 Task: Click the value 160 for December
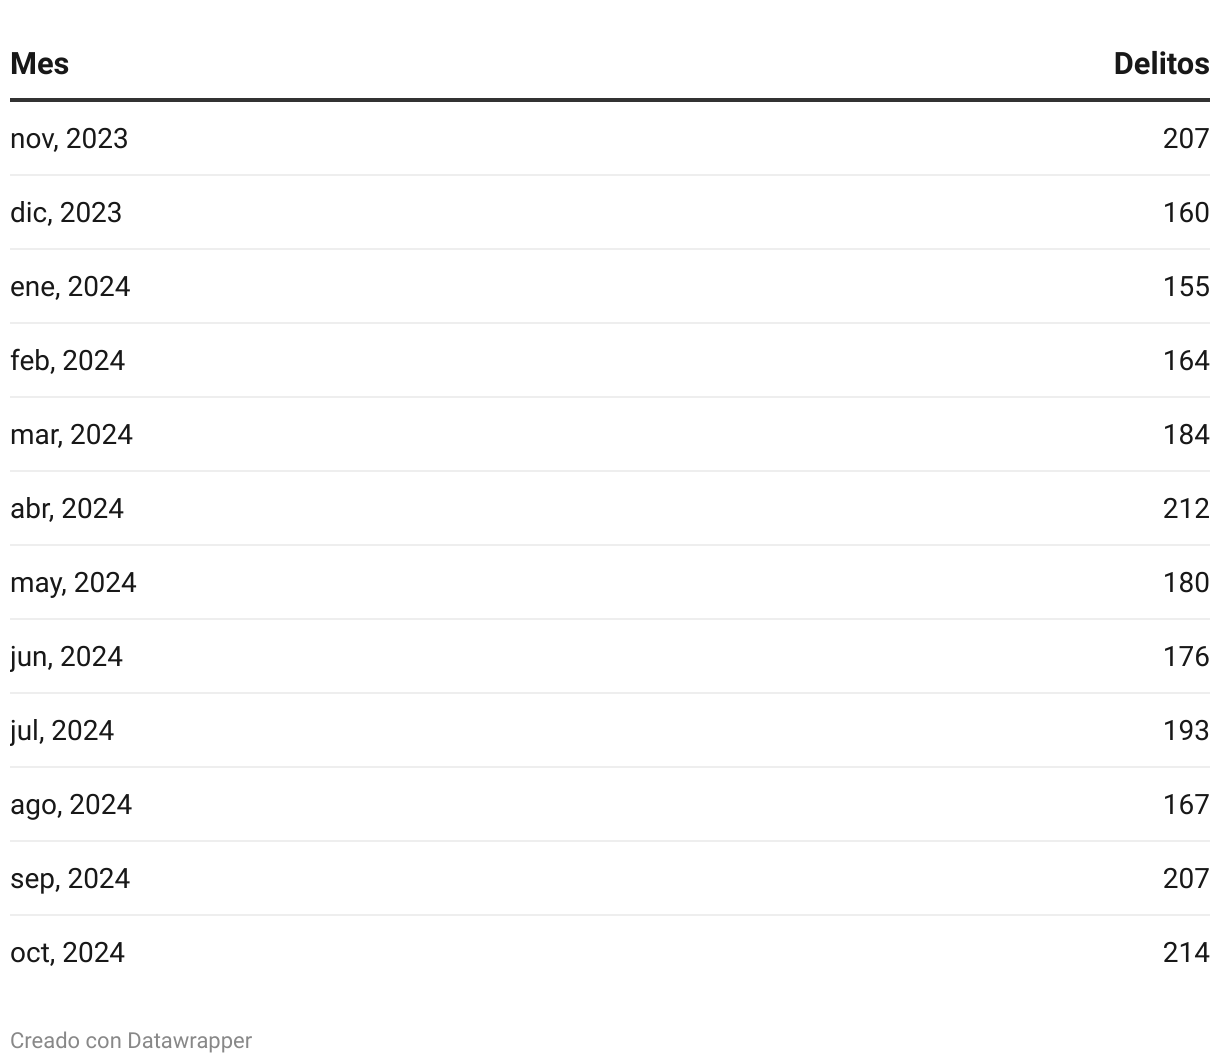[1186, 213]
